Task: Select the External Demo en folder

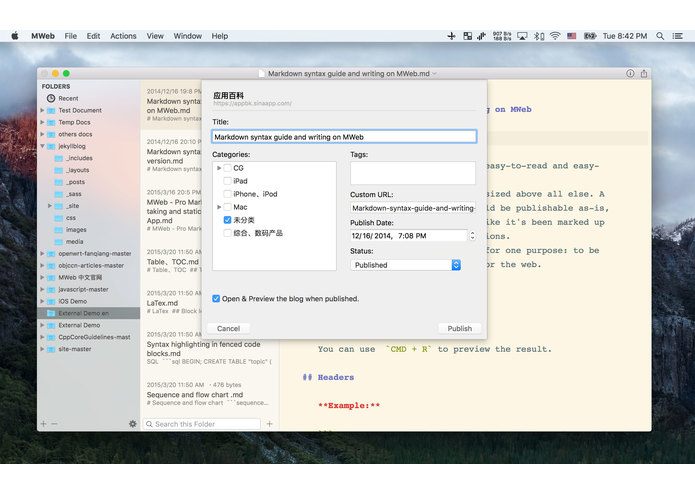Action: click(89, 313)
